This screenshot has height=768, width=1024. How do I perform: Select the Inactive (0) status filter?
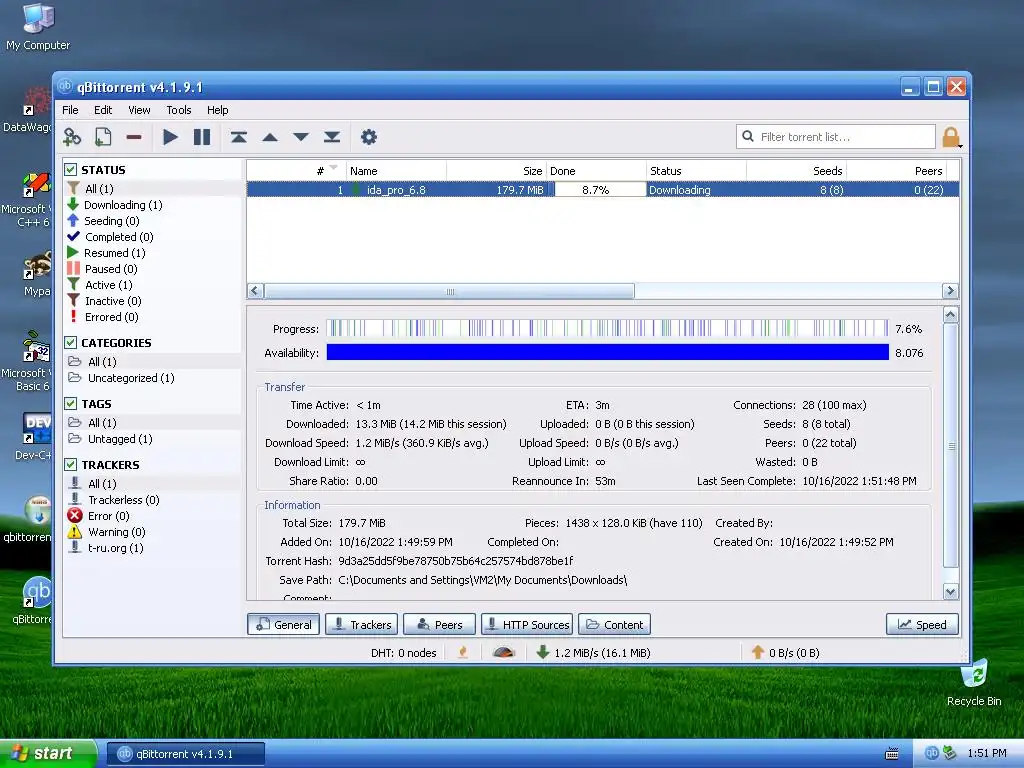pos(112,301)
